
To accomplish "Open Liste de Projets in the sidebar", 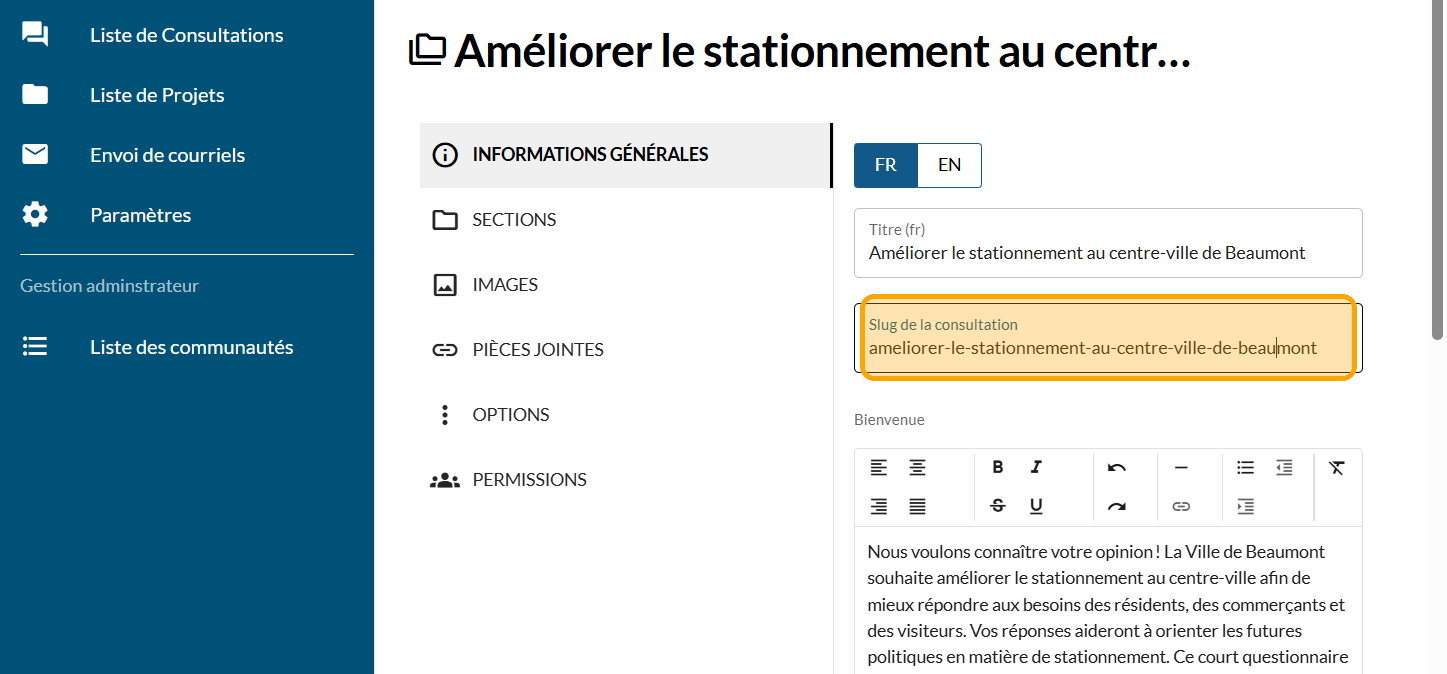I will click(x=157, y=95).
